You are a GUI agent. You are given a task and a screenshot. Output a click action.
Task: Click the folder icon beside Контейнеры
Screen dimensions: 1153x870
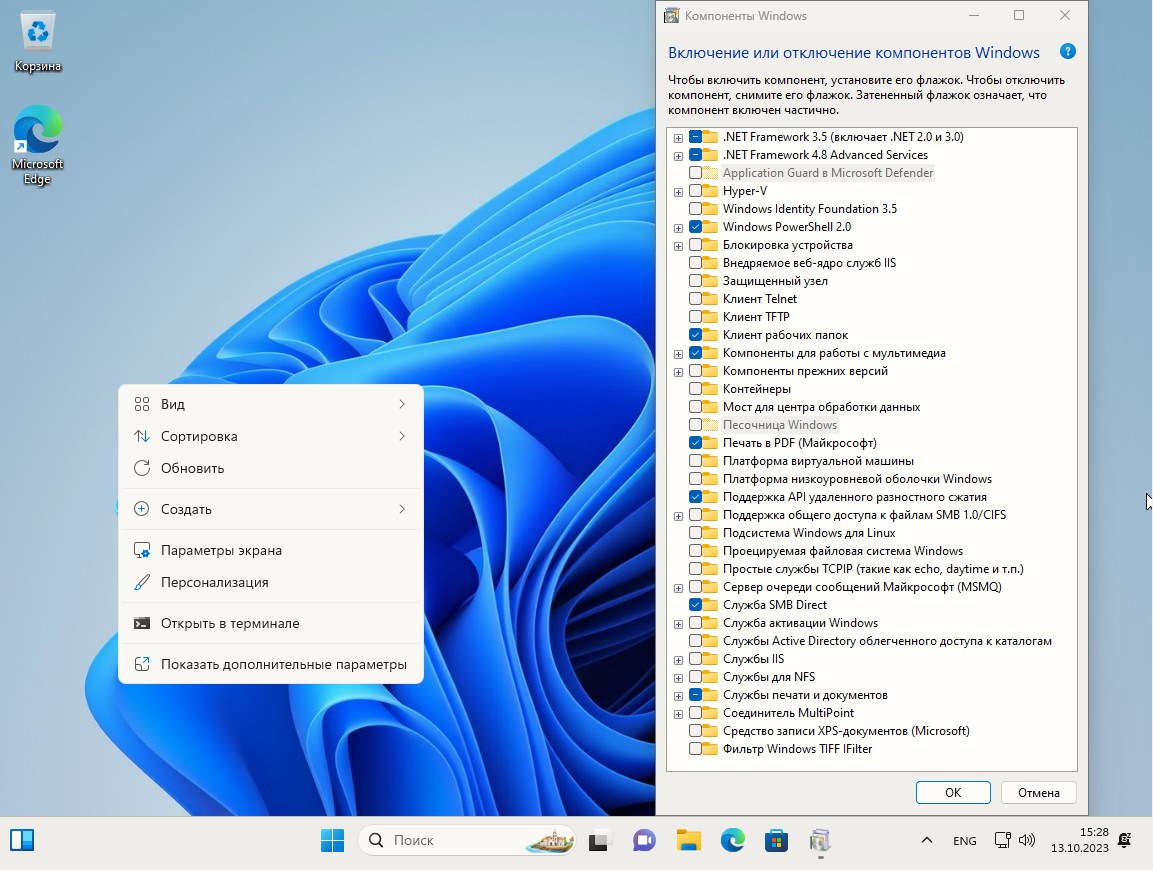pyautogui.click(x=710, y=388)
